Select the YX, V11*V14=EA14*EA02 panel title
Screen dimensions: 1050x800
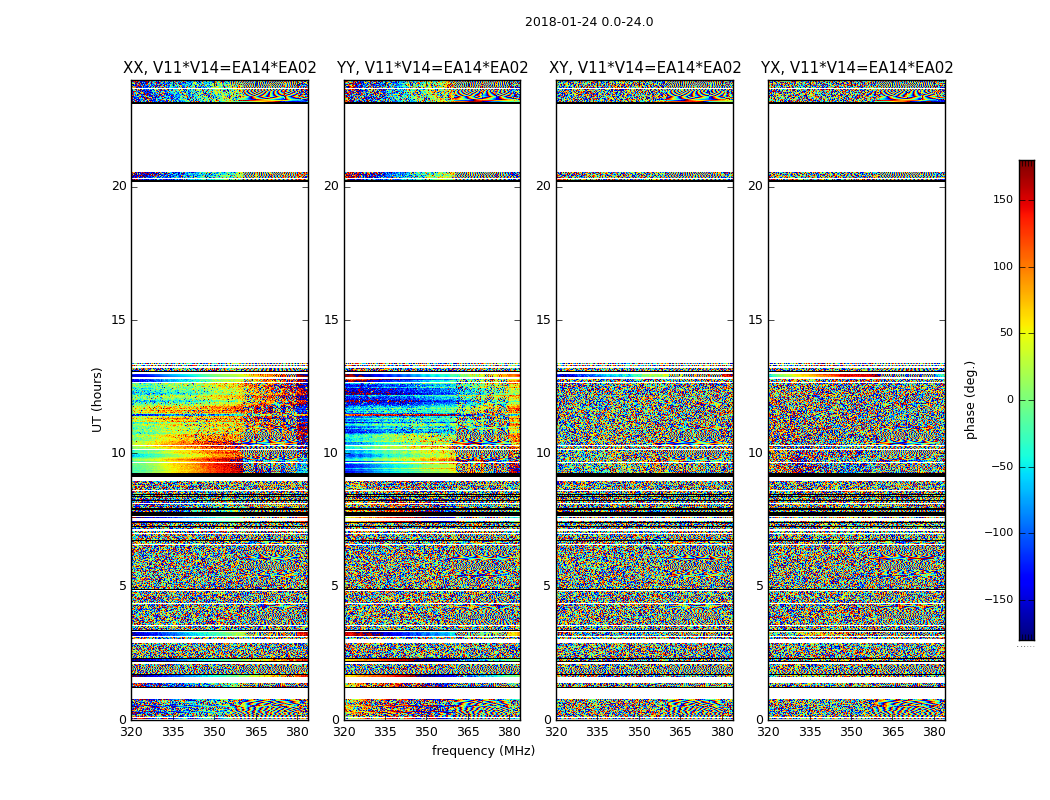tap(857, 68)
